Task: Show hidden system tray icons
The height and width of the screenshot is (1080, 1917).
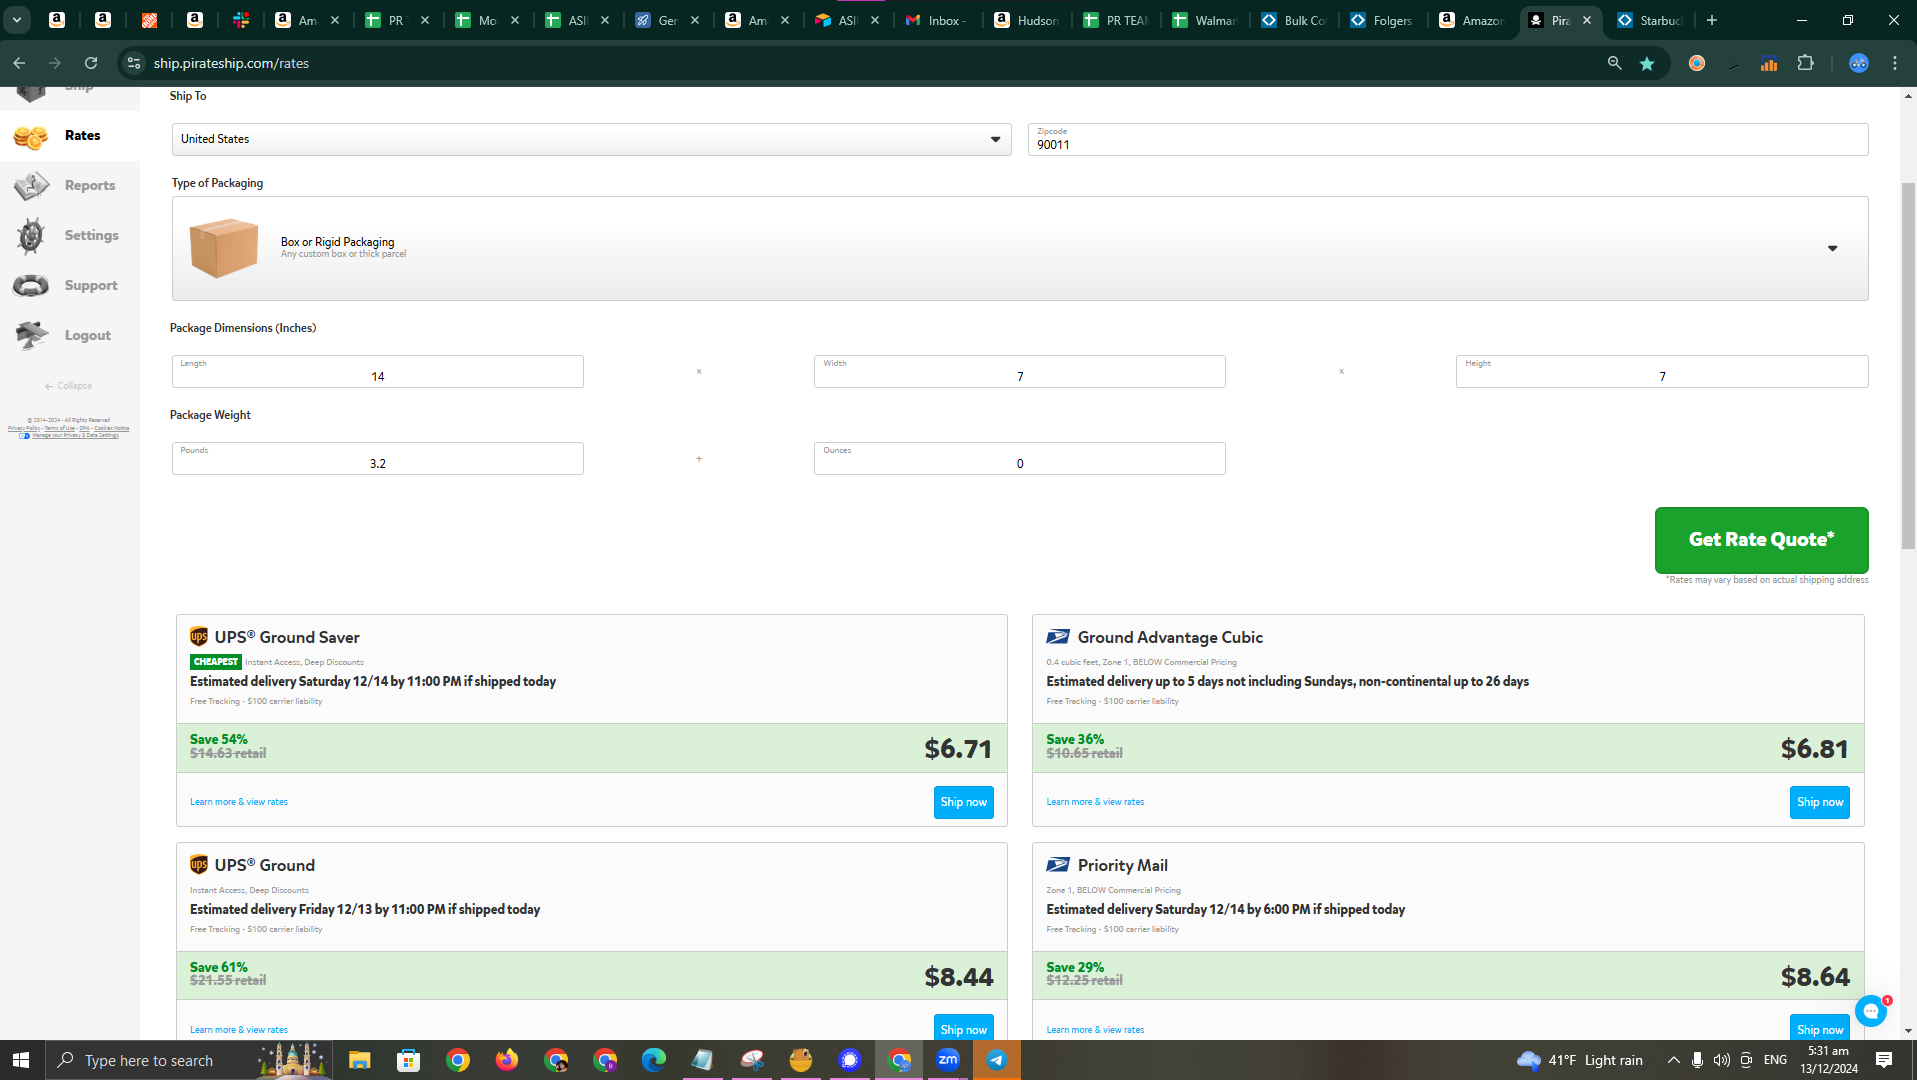Action: pyautogui.click(x=1673, y=1060)
